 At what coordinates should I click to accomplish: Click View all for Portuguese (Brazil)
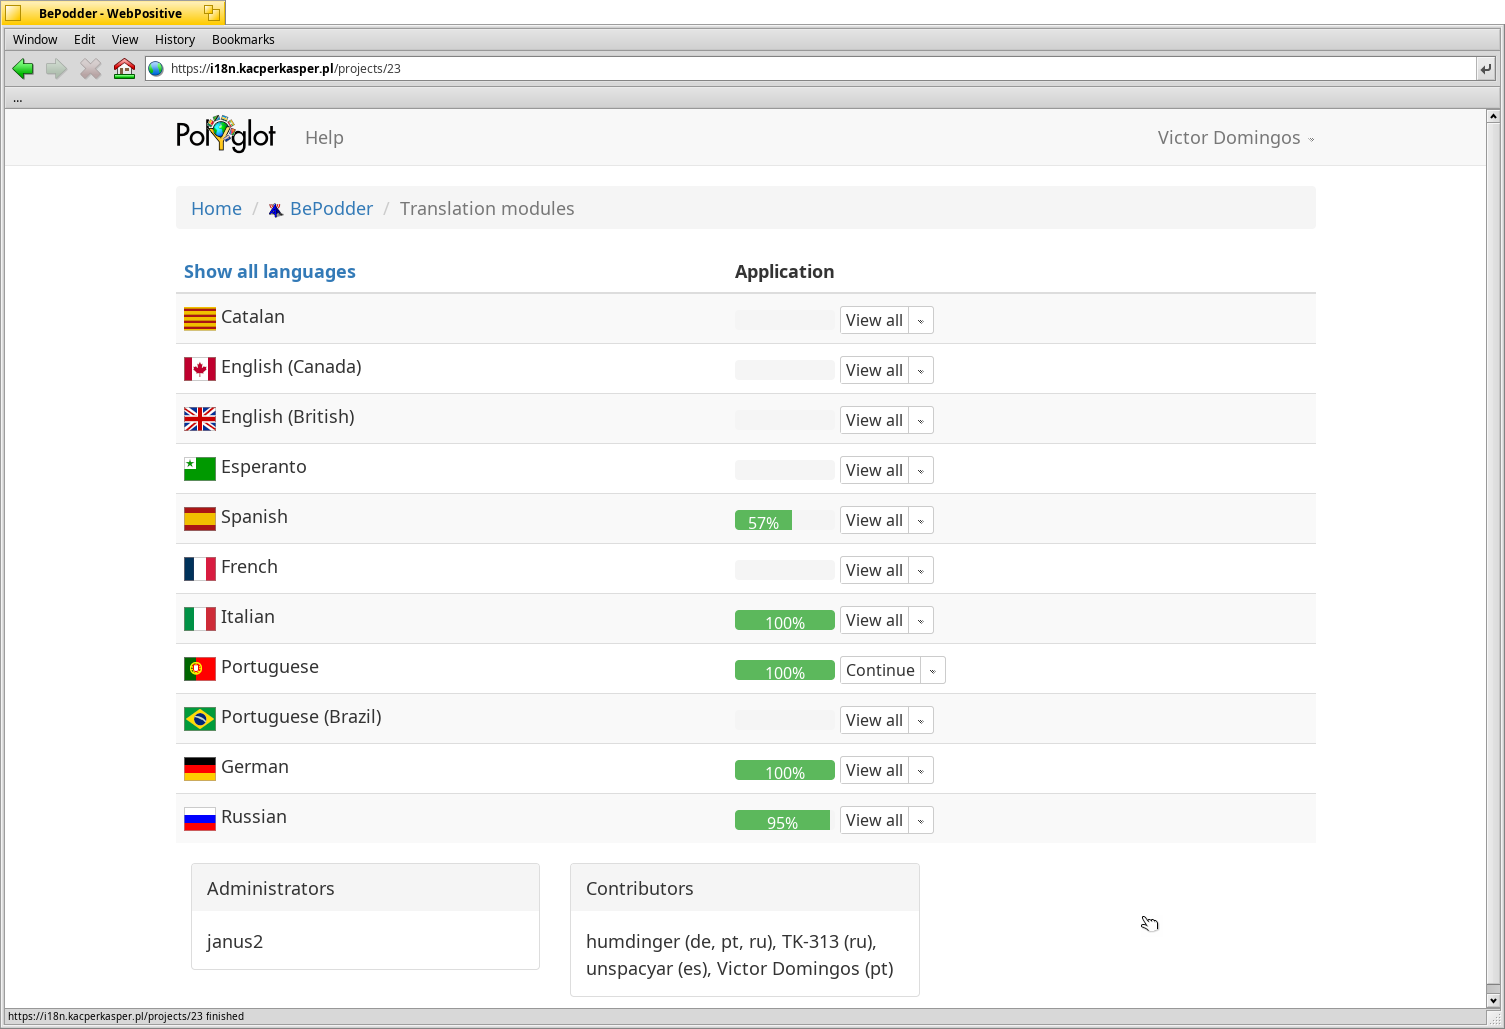coord(874,720)
